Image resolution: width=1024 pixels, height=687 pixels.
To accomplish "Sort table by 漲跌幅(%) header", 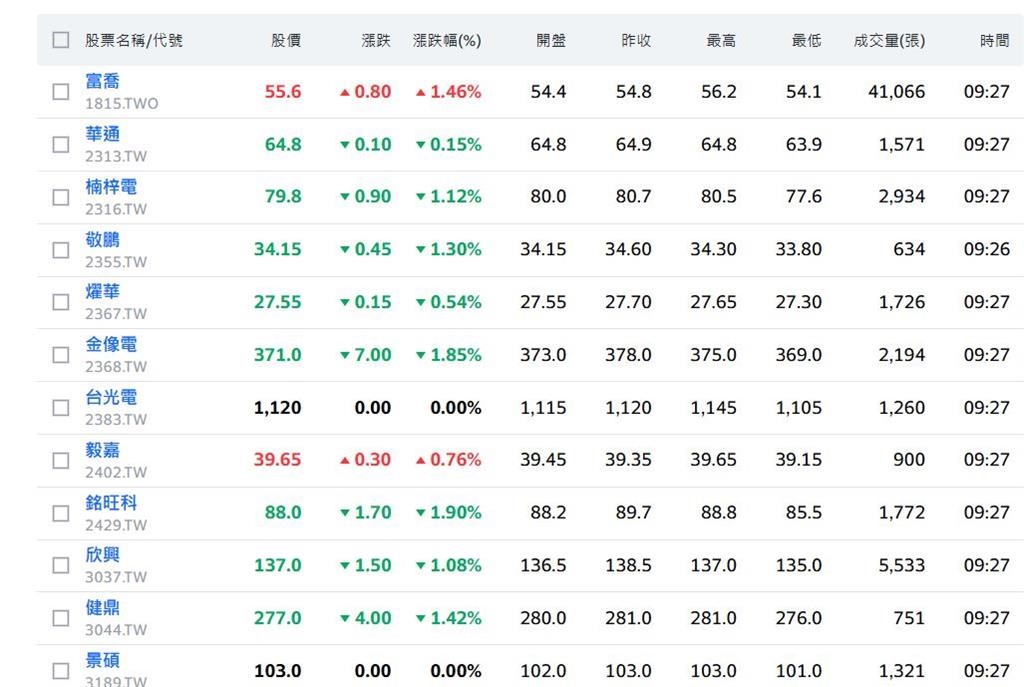I will 447,41.
